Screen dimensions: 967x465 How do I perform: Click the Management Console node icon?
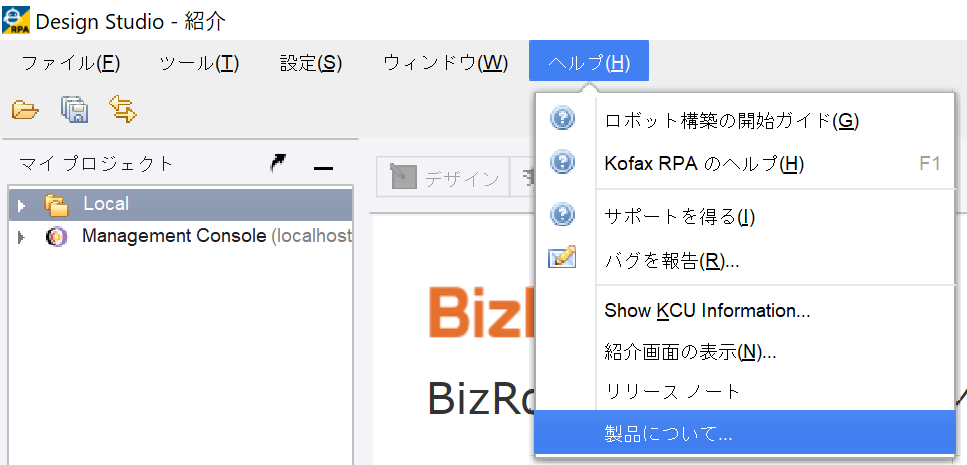[x=56, y=237]
